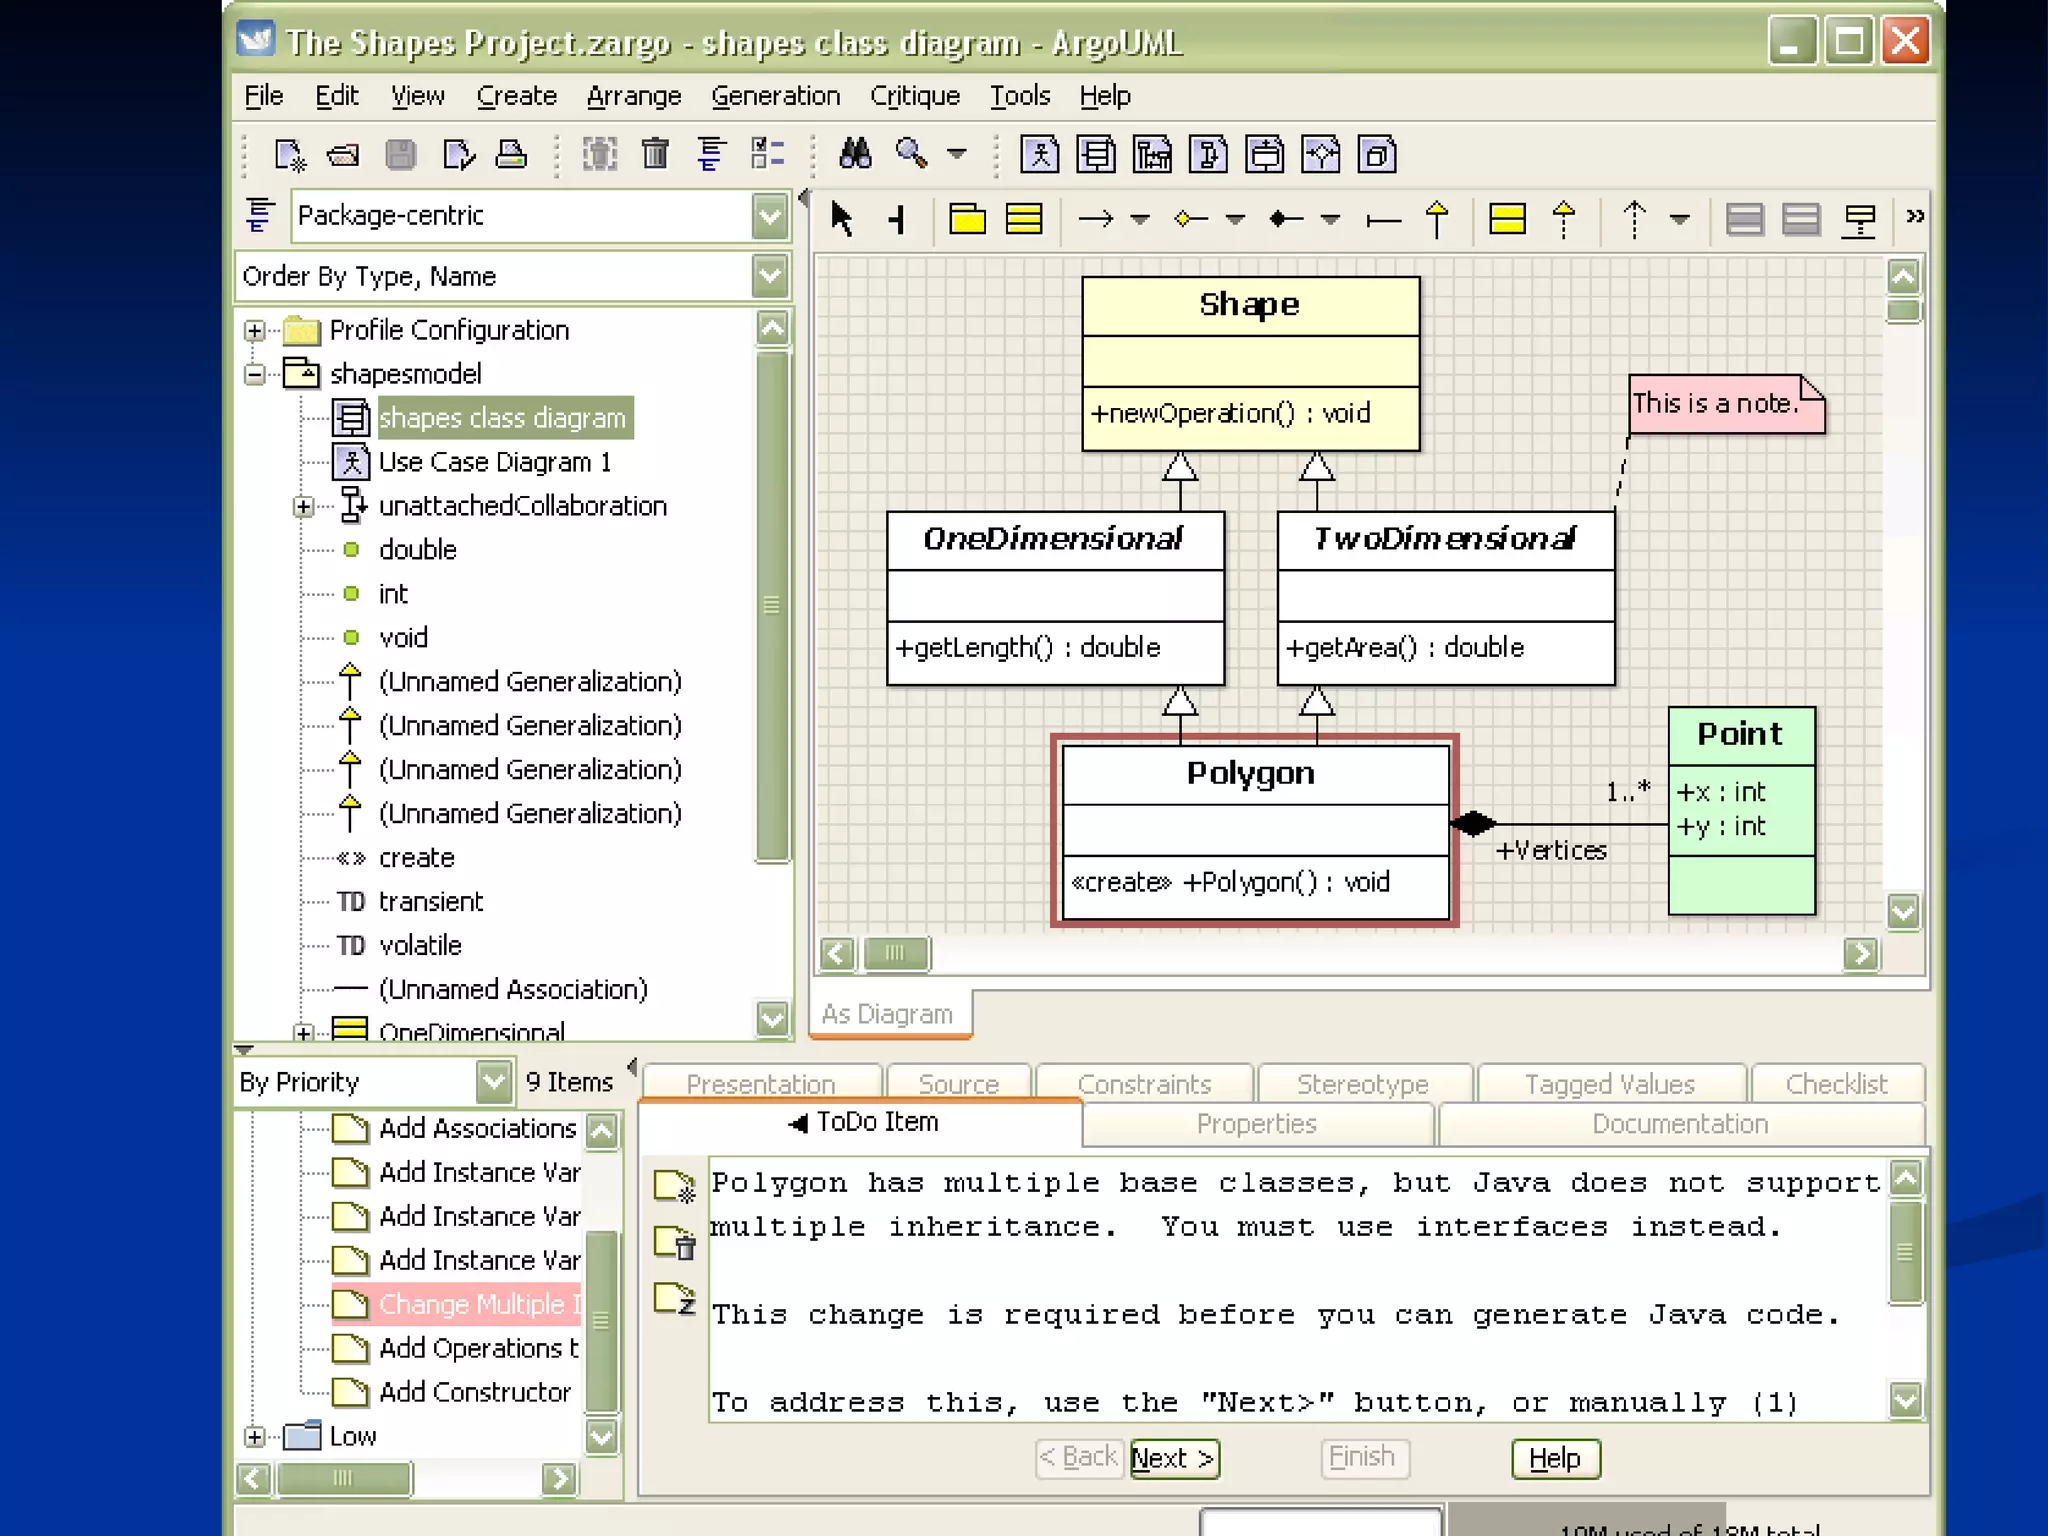Click the New Package tool icon

pos(967,218)
